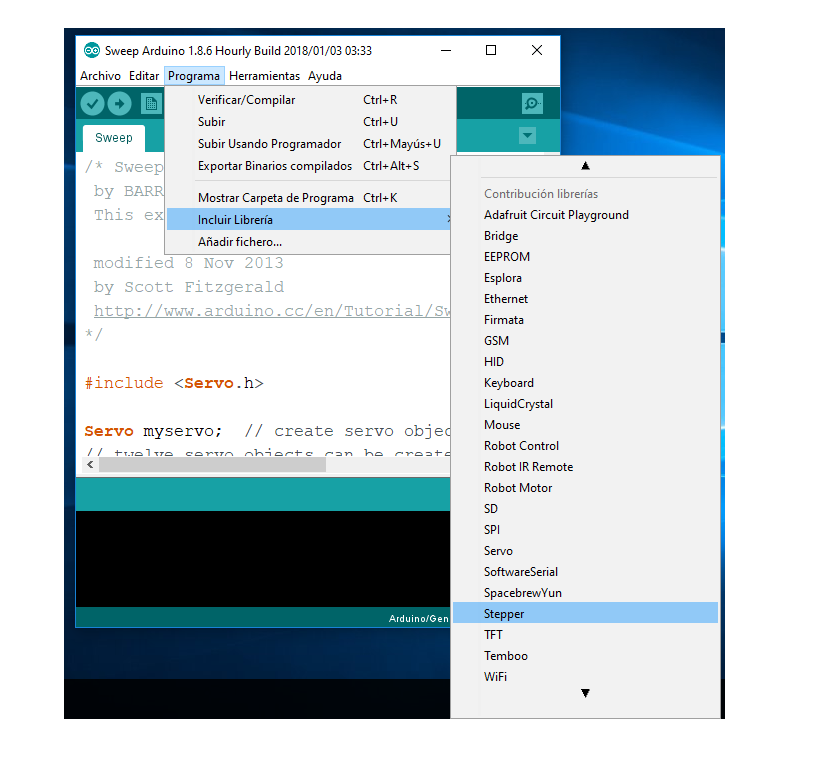Include the EEPROM library
828x768 pixels.
click(x=585, y=257)
